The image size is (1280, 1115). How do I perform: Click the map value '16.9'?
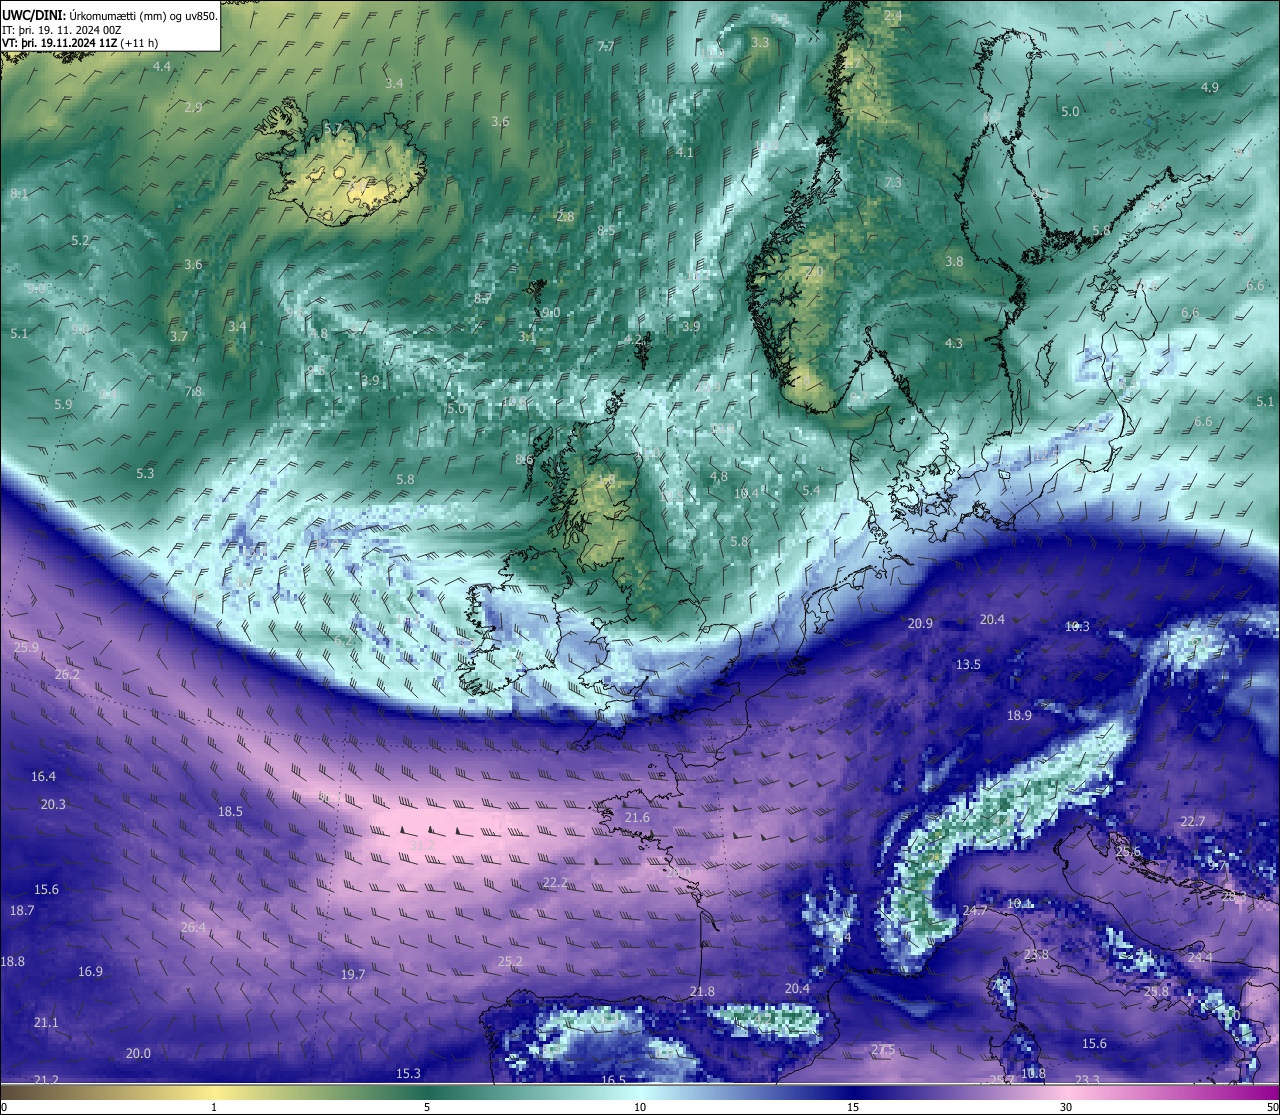pos(90,971)
